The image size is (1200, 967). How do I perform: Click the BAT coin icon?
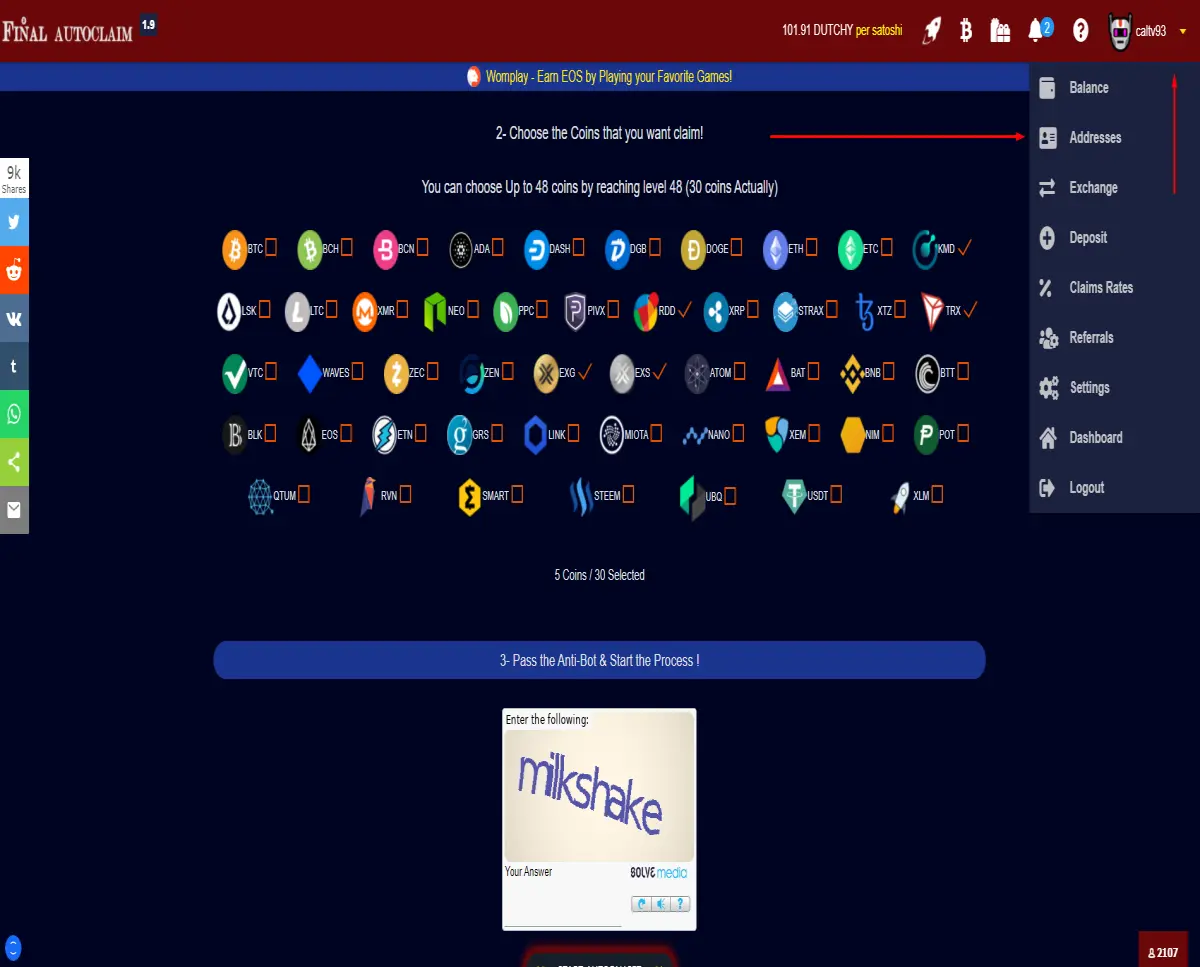point(778,373)
